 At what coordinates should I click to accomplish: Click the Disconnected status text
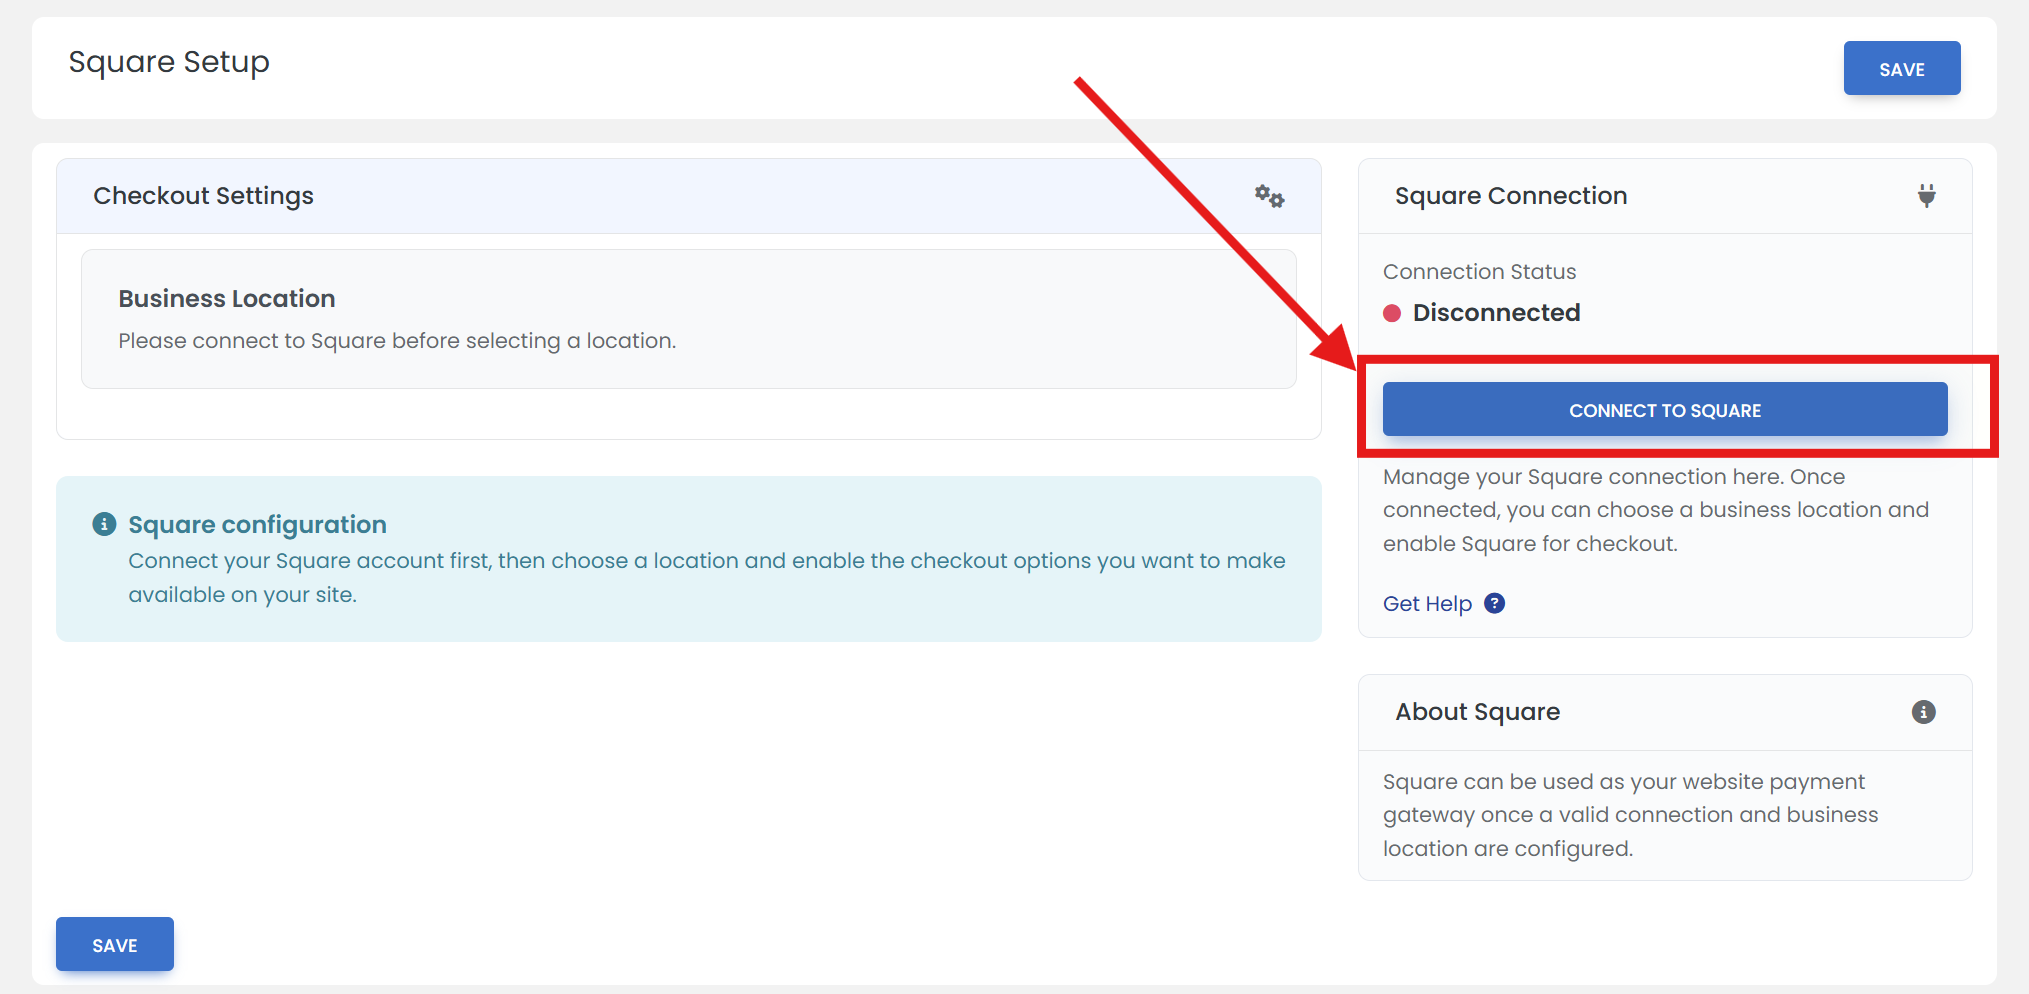(x=1496, y=313)
